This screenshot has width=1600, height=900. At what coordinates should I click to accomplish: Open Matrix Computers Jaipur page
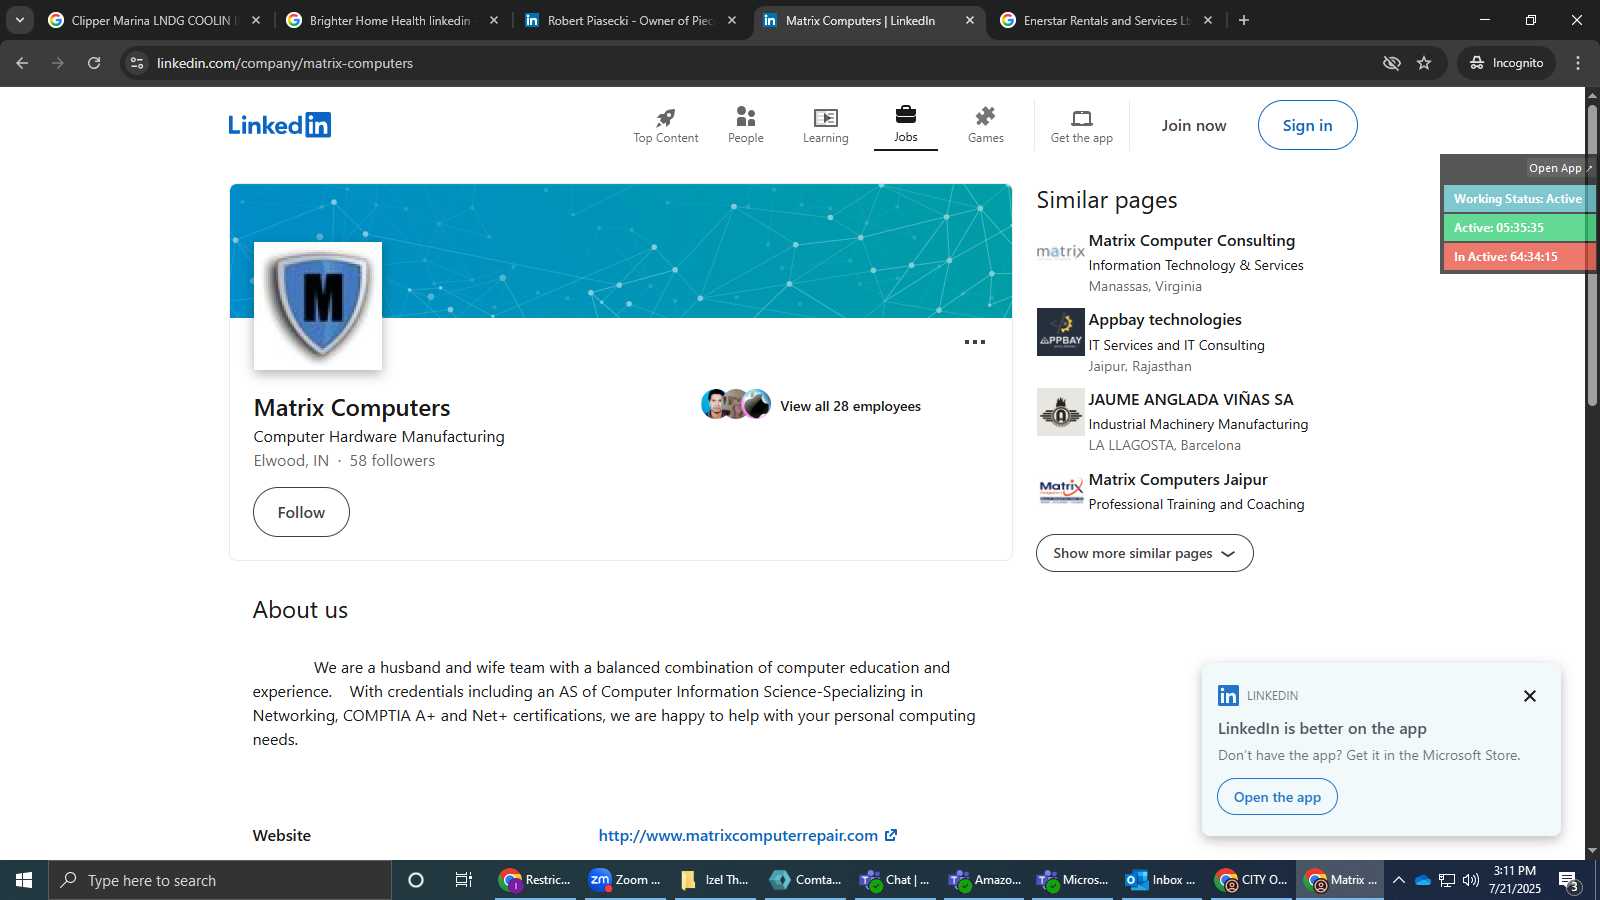click(1177, 480)
